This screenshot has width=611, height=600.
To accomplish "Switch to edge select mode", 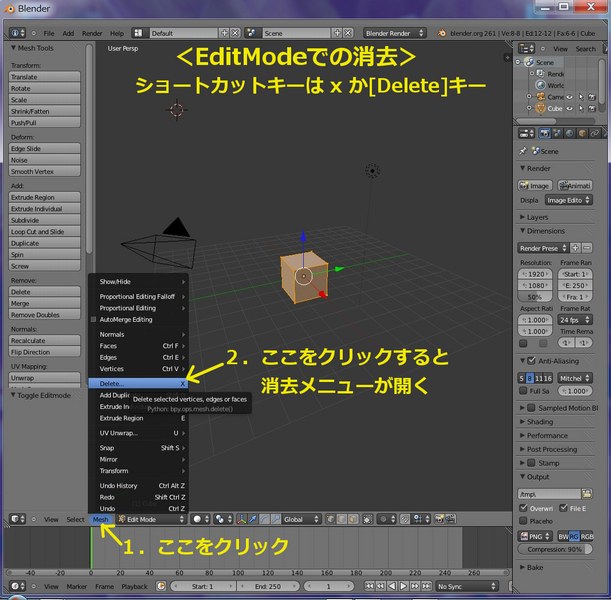I will (x=342, y=519).
